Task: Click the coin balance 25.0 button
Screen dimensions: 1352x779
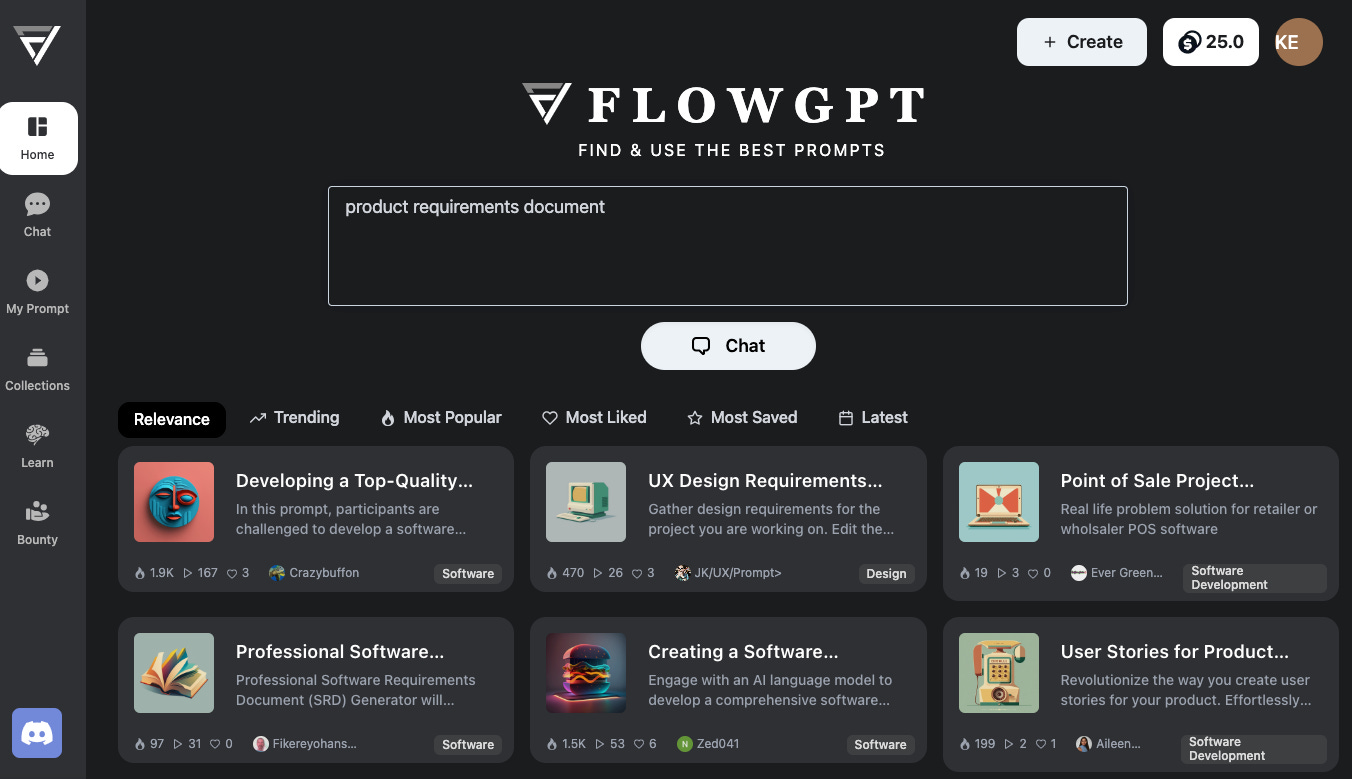Action: pyautogui.click(x=1210, y=42)
